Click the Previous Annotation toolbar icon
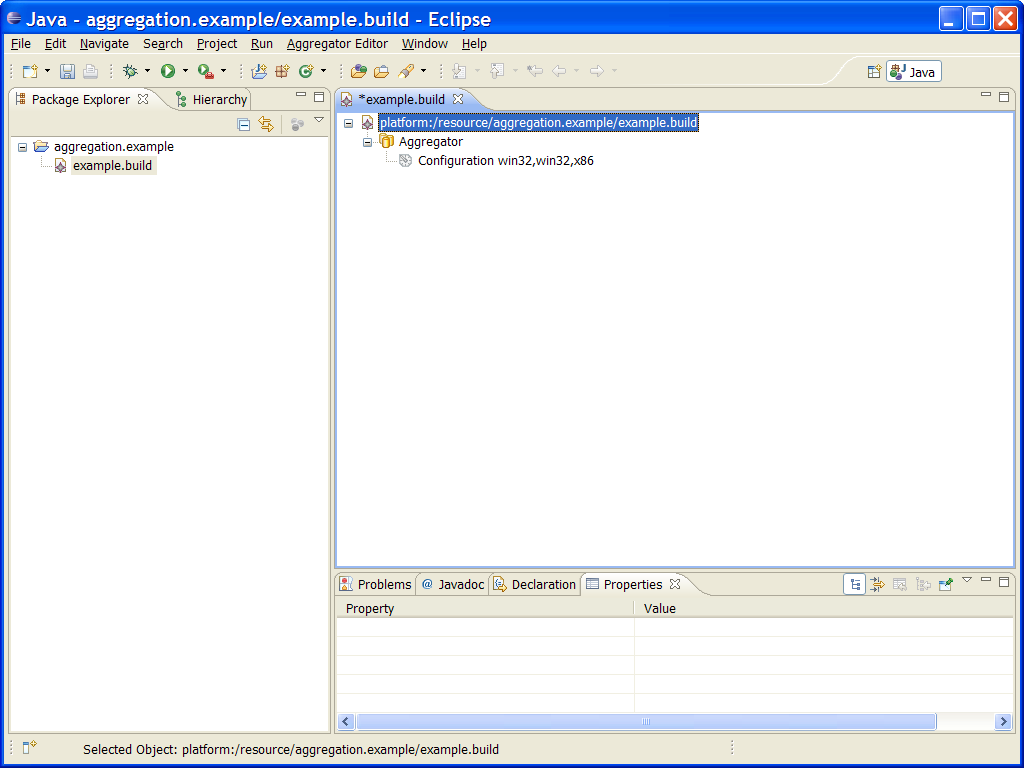 click(x=497, y=71)
